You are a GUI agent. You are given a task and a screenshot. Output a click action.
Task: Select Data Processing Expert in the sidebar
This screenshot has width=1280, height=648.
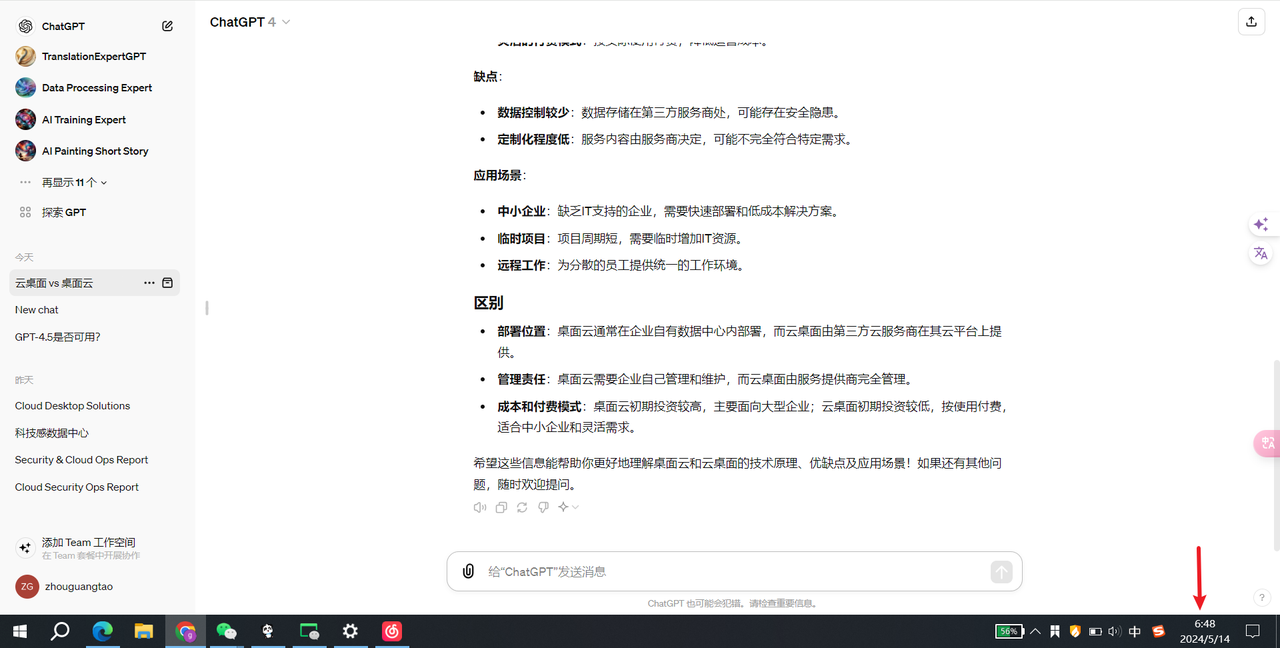[x=95, y=87]
